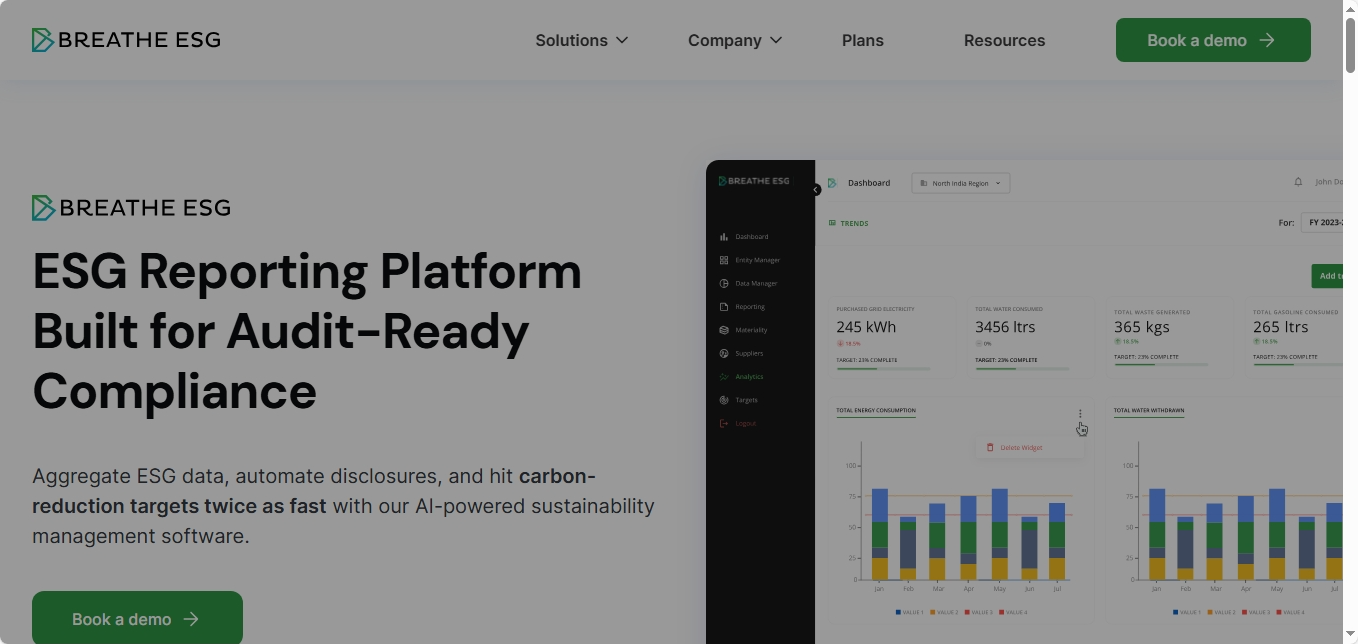Expand the Solutions navigation dropdown
1358x644 pixels.
(x=581, y=40)
